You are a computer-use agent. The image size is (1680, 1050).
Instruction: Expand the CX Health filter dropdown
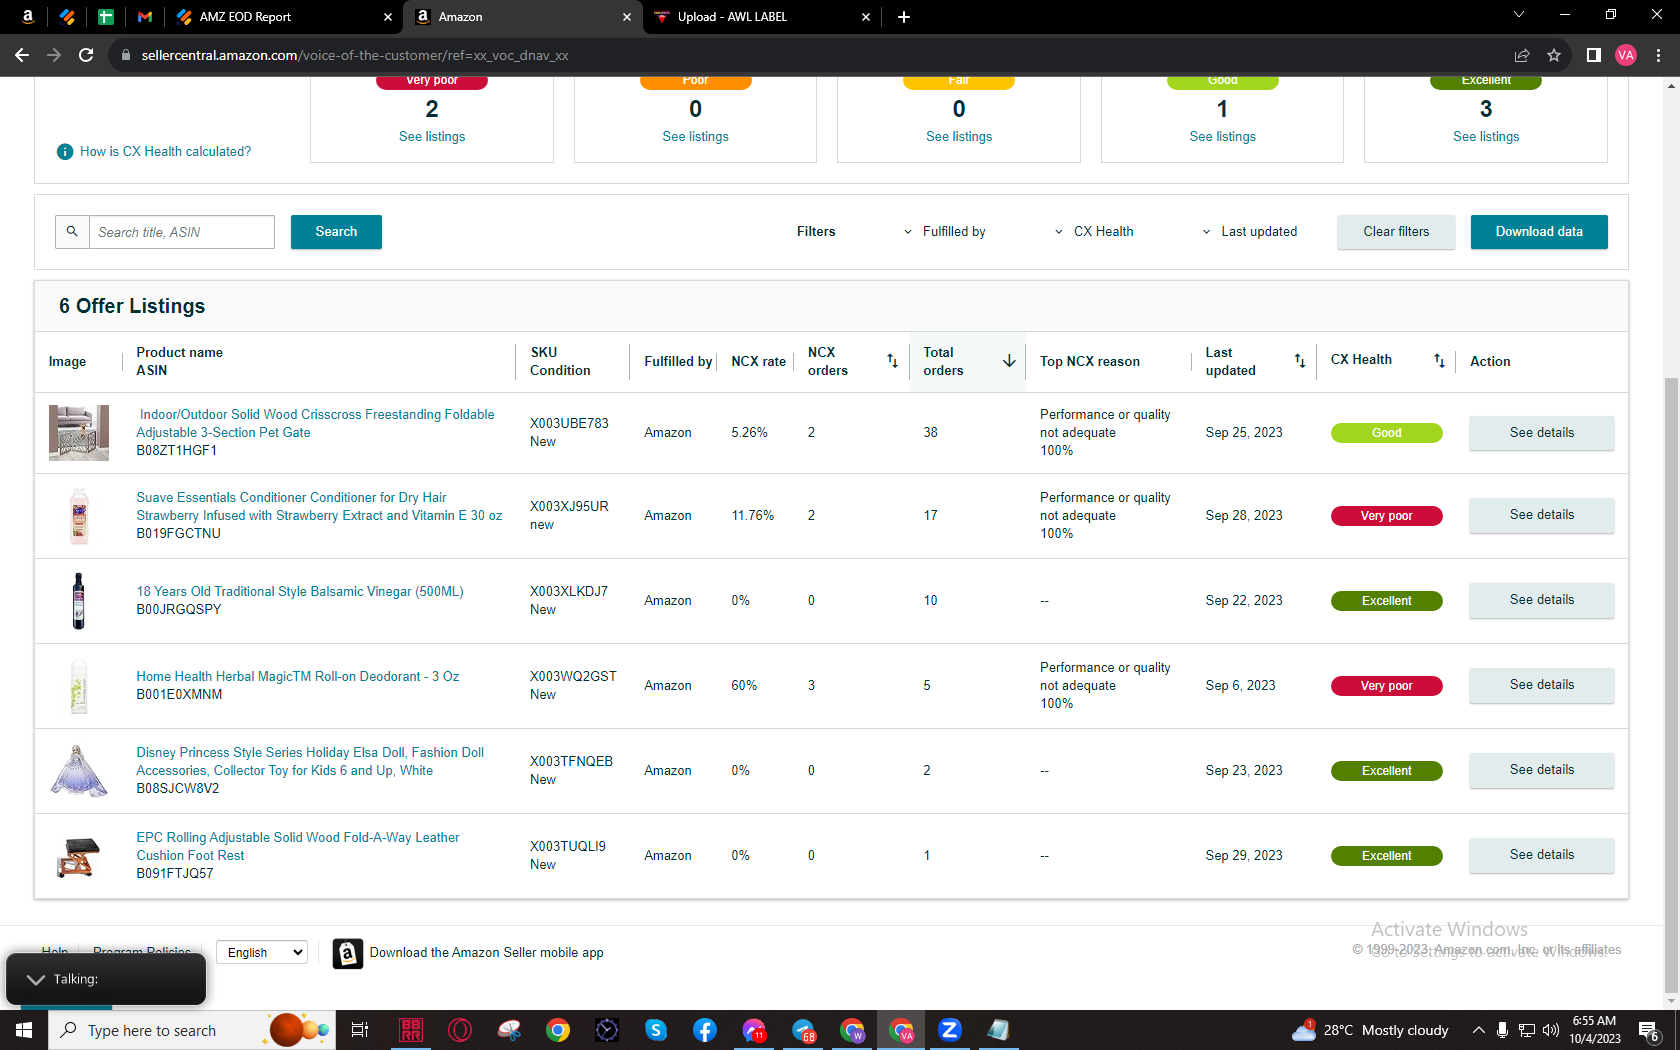click(1094, 232)
